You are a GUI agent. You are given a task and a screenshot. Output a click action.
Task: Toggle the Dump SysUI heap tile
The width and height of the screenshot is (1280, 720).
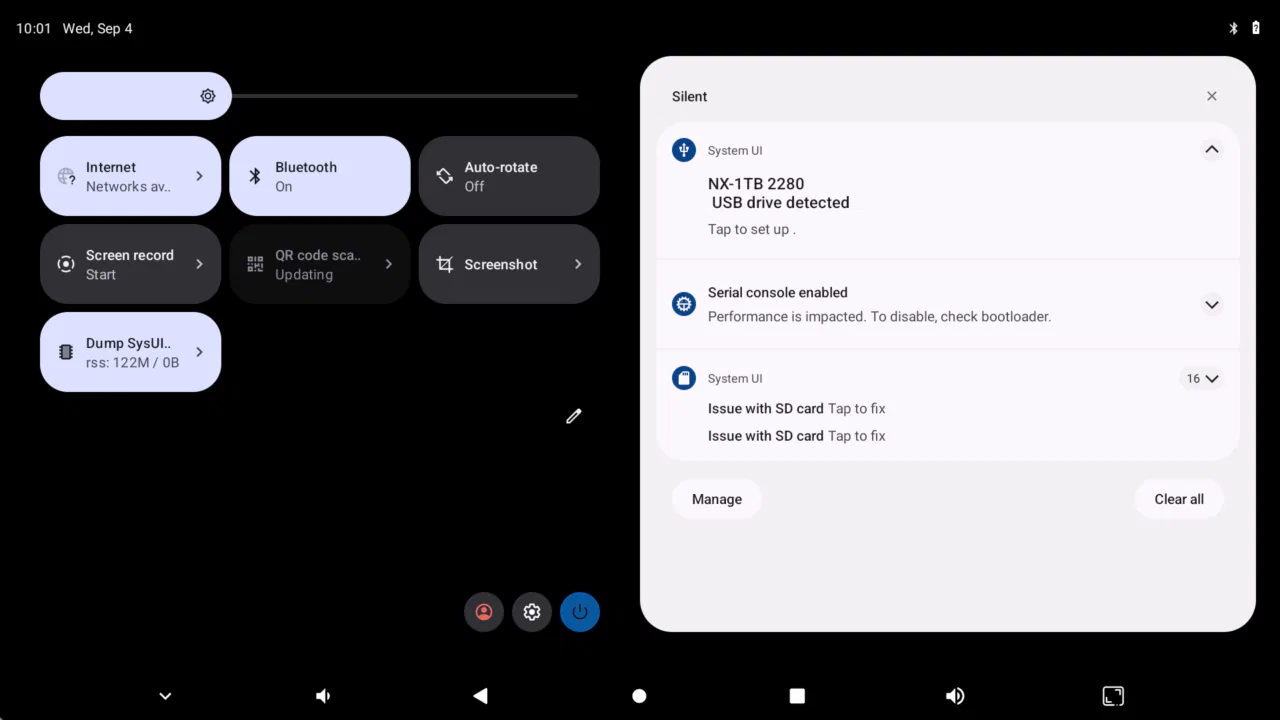pyautogui.click(x=130, y=352)
